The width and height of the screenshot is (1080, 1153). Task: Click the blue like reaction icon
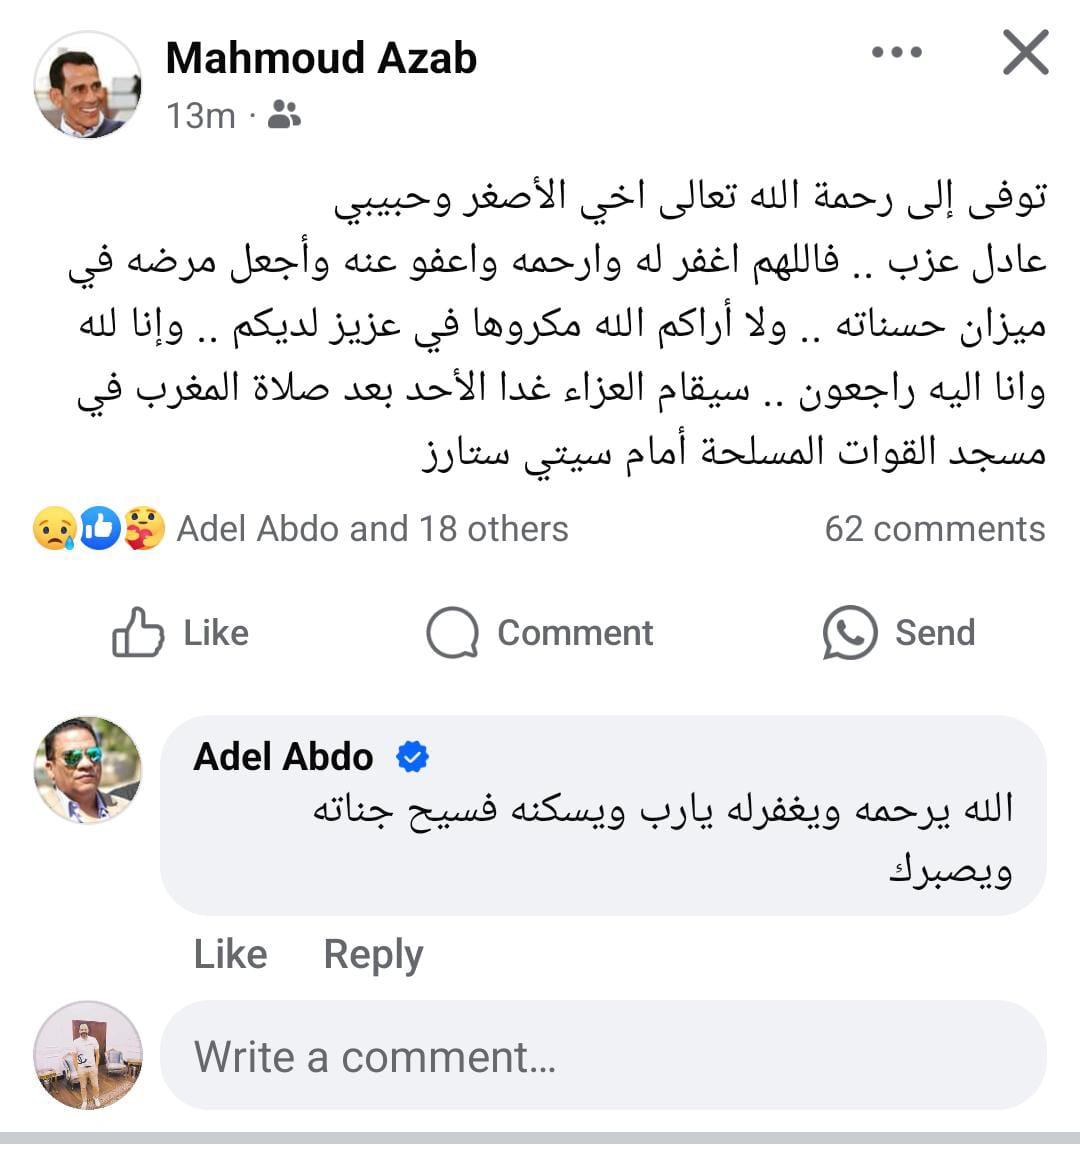tap(100, 528)
